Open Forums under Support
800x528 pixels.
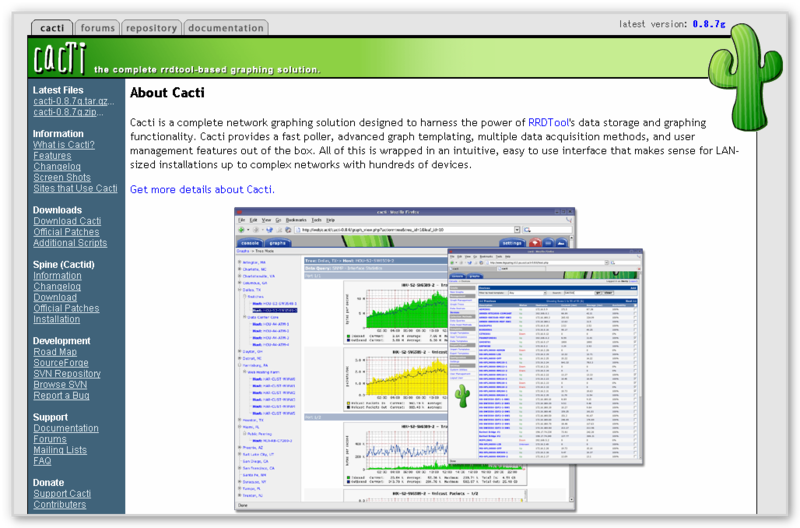pos(49,439)
